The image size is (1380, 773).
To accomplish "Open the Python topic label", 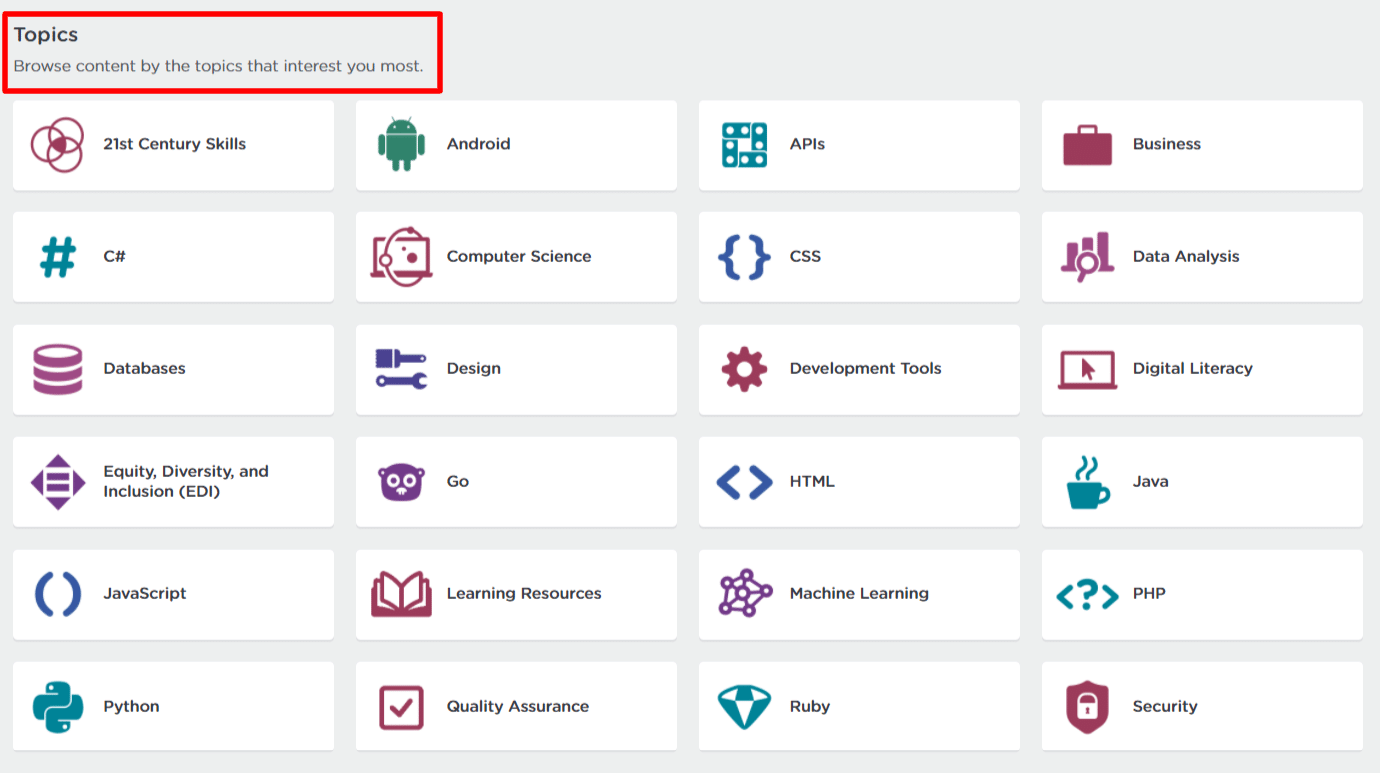I will [x=131, y=706].
